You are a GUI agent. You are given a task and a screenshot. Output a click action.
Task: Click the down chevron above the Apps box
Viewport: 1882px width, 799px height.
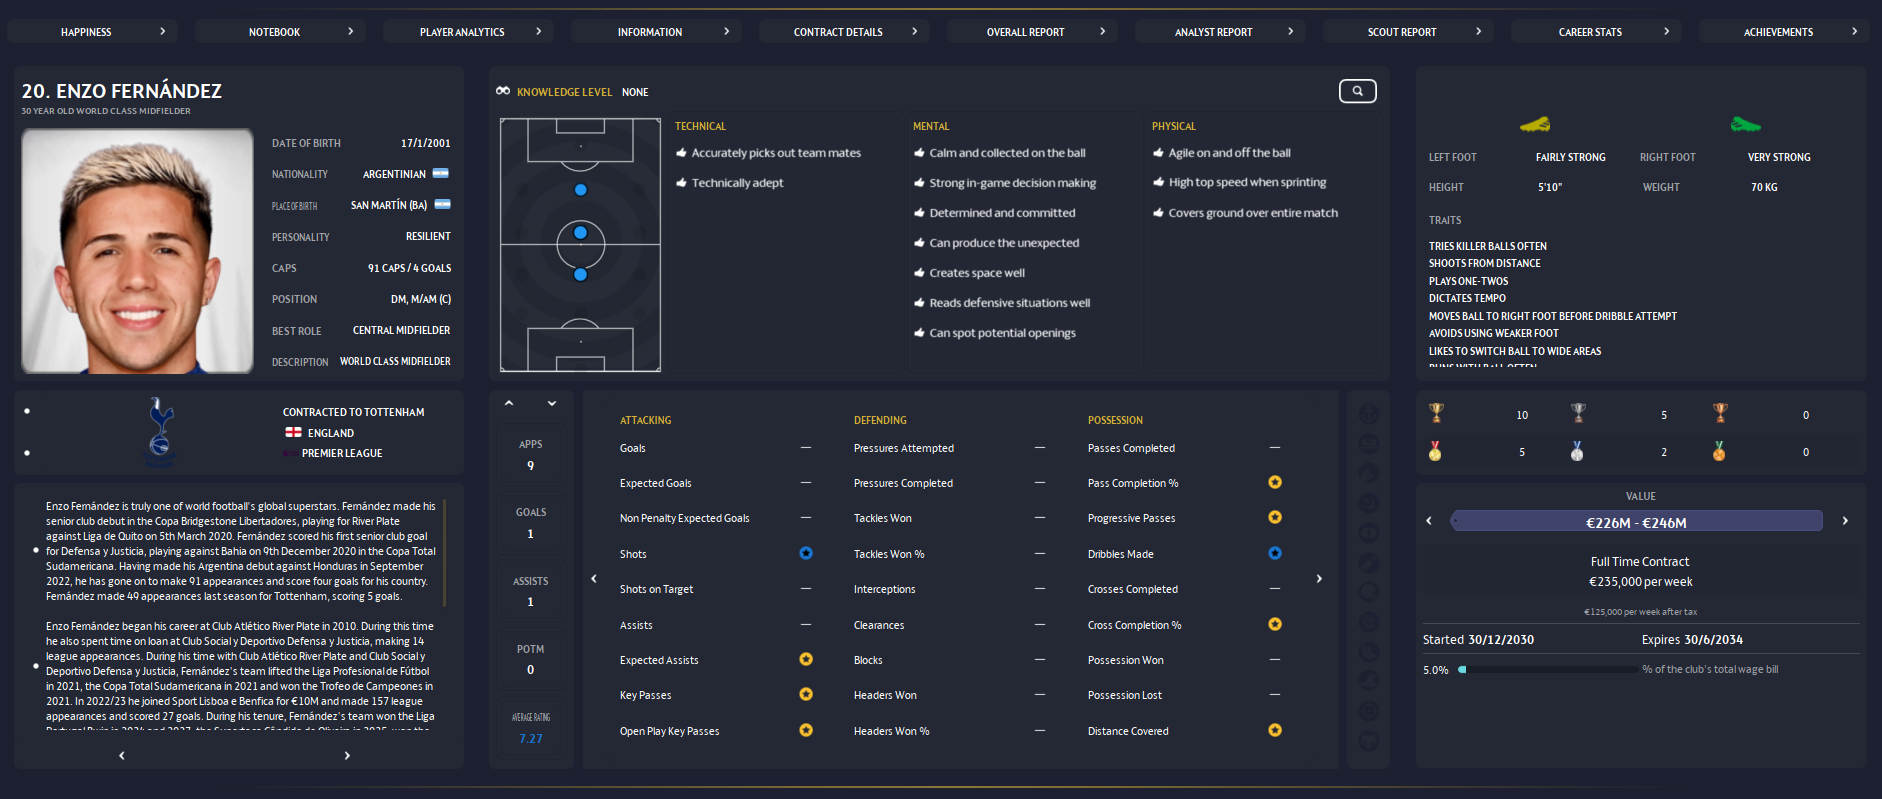click(x=552, y=403)
